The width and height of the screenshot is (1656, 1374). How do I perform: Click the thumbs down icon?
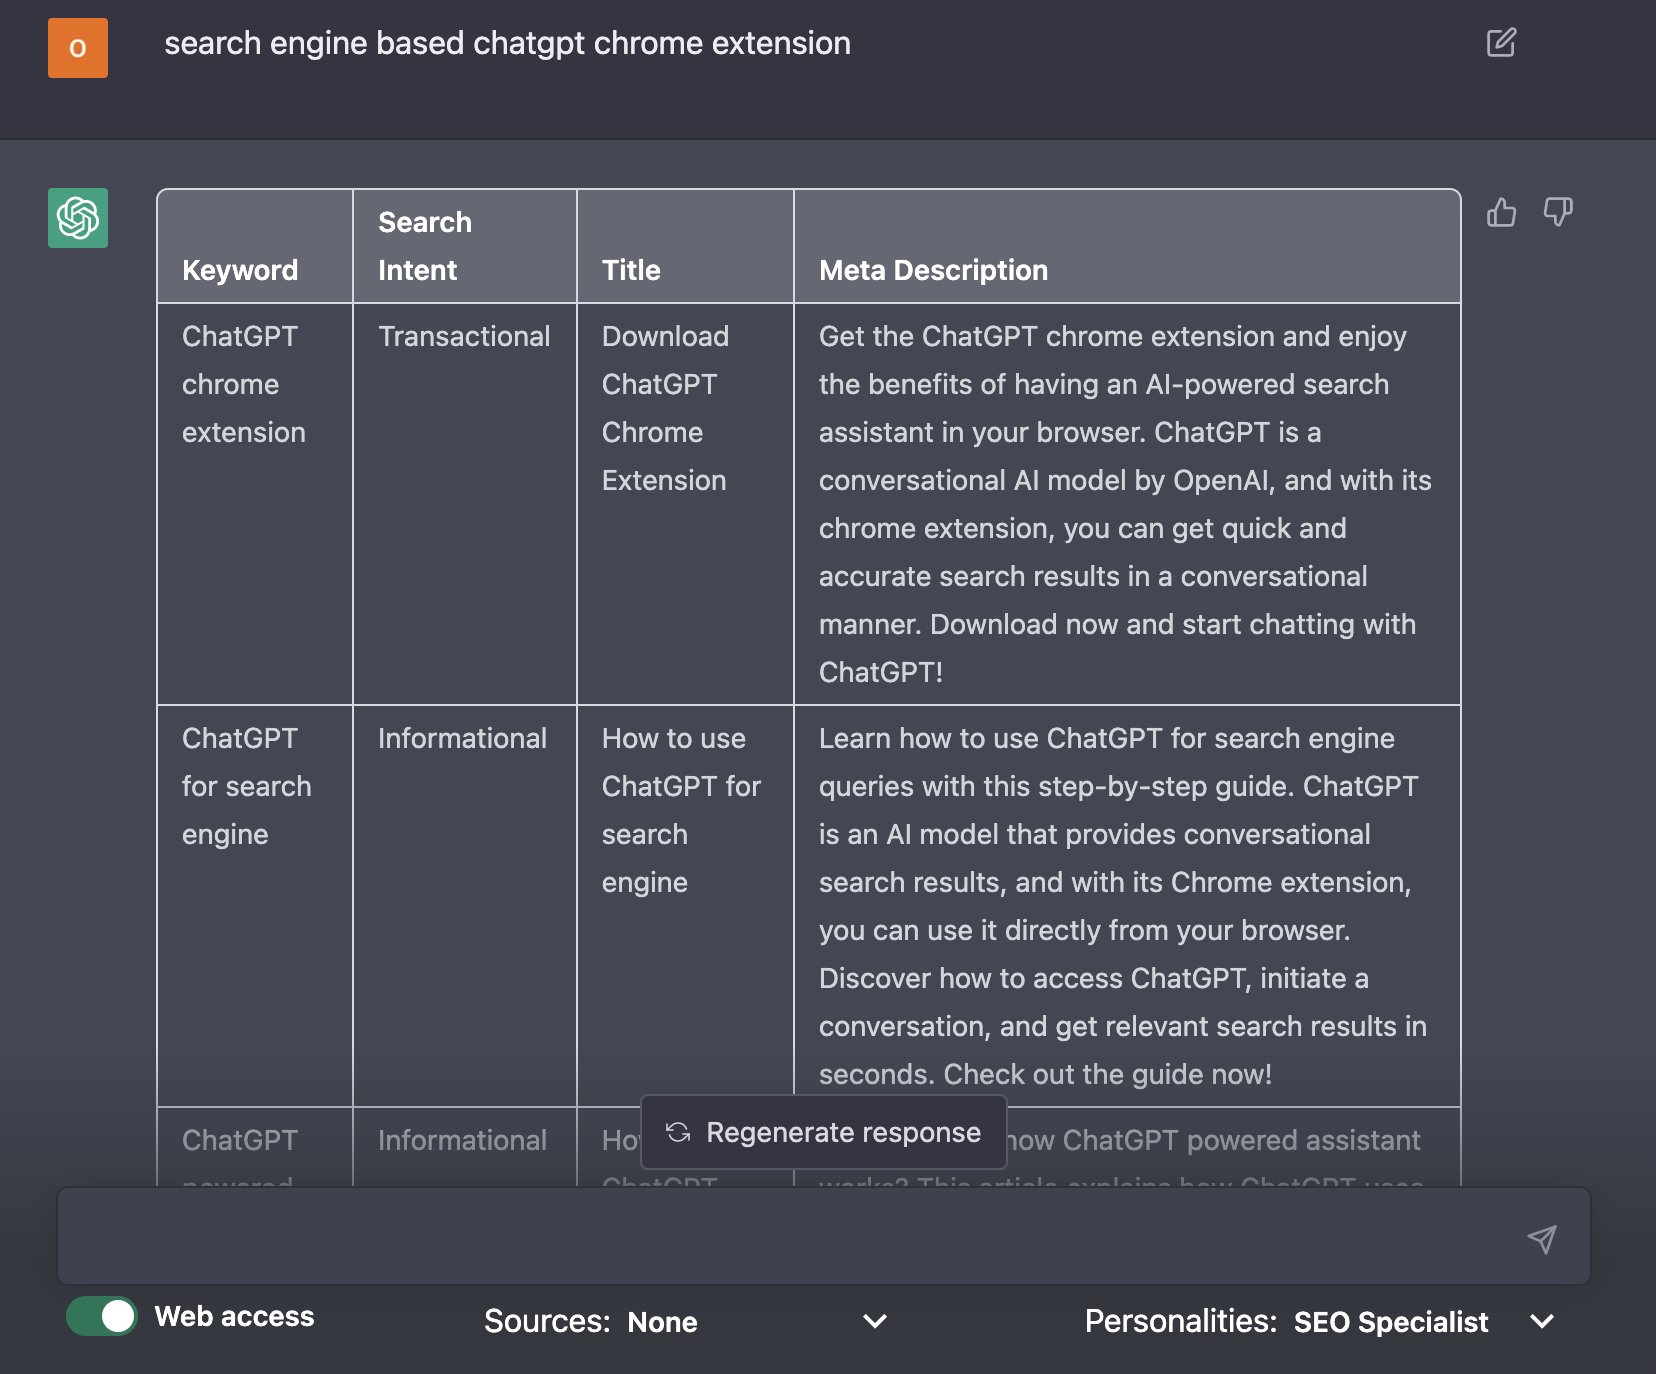coord(1558,212)
